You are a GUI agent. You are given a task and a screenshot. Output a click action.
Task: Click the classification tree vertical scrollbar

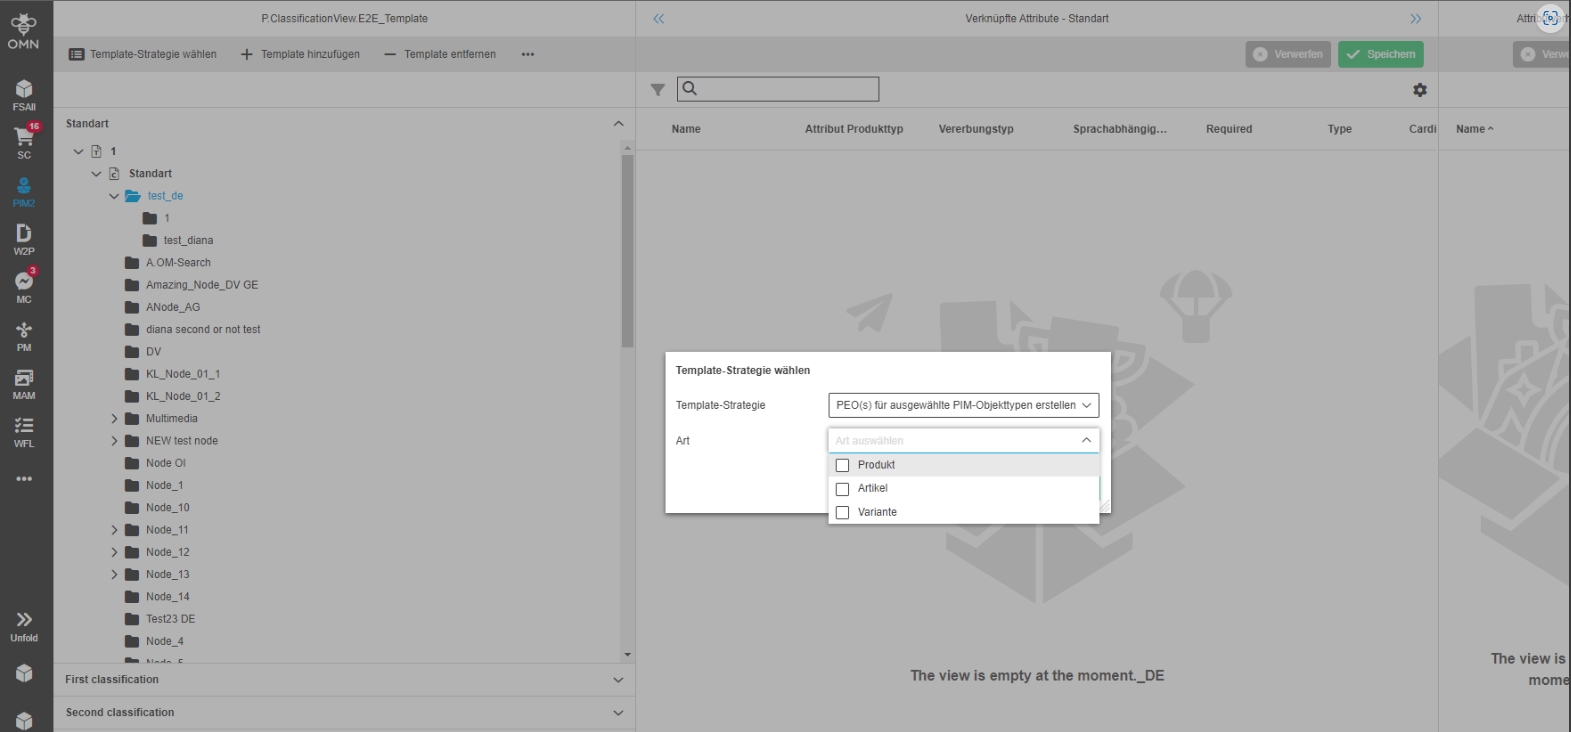point(627,250)
